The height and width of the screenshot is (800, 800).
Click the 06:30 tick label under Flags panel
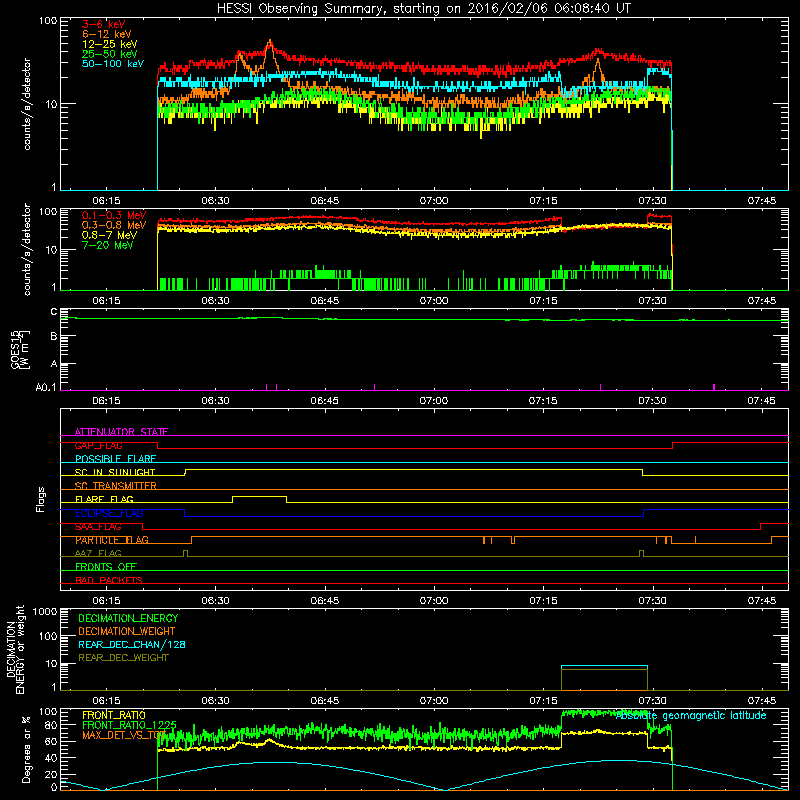pos(215,601)
